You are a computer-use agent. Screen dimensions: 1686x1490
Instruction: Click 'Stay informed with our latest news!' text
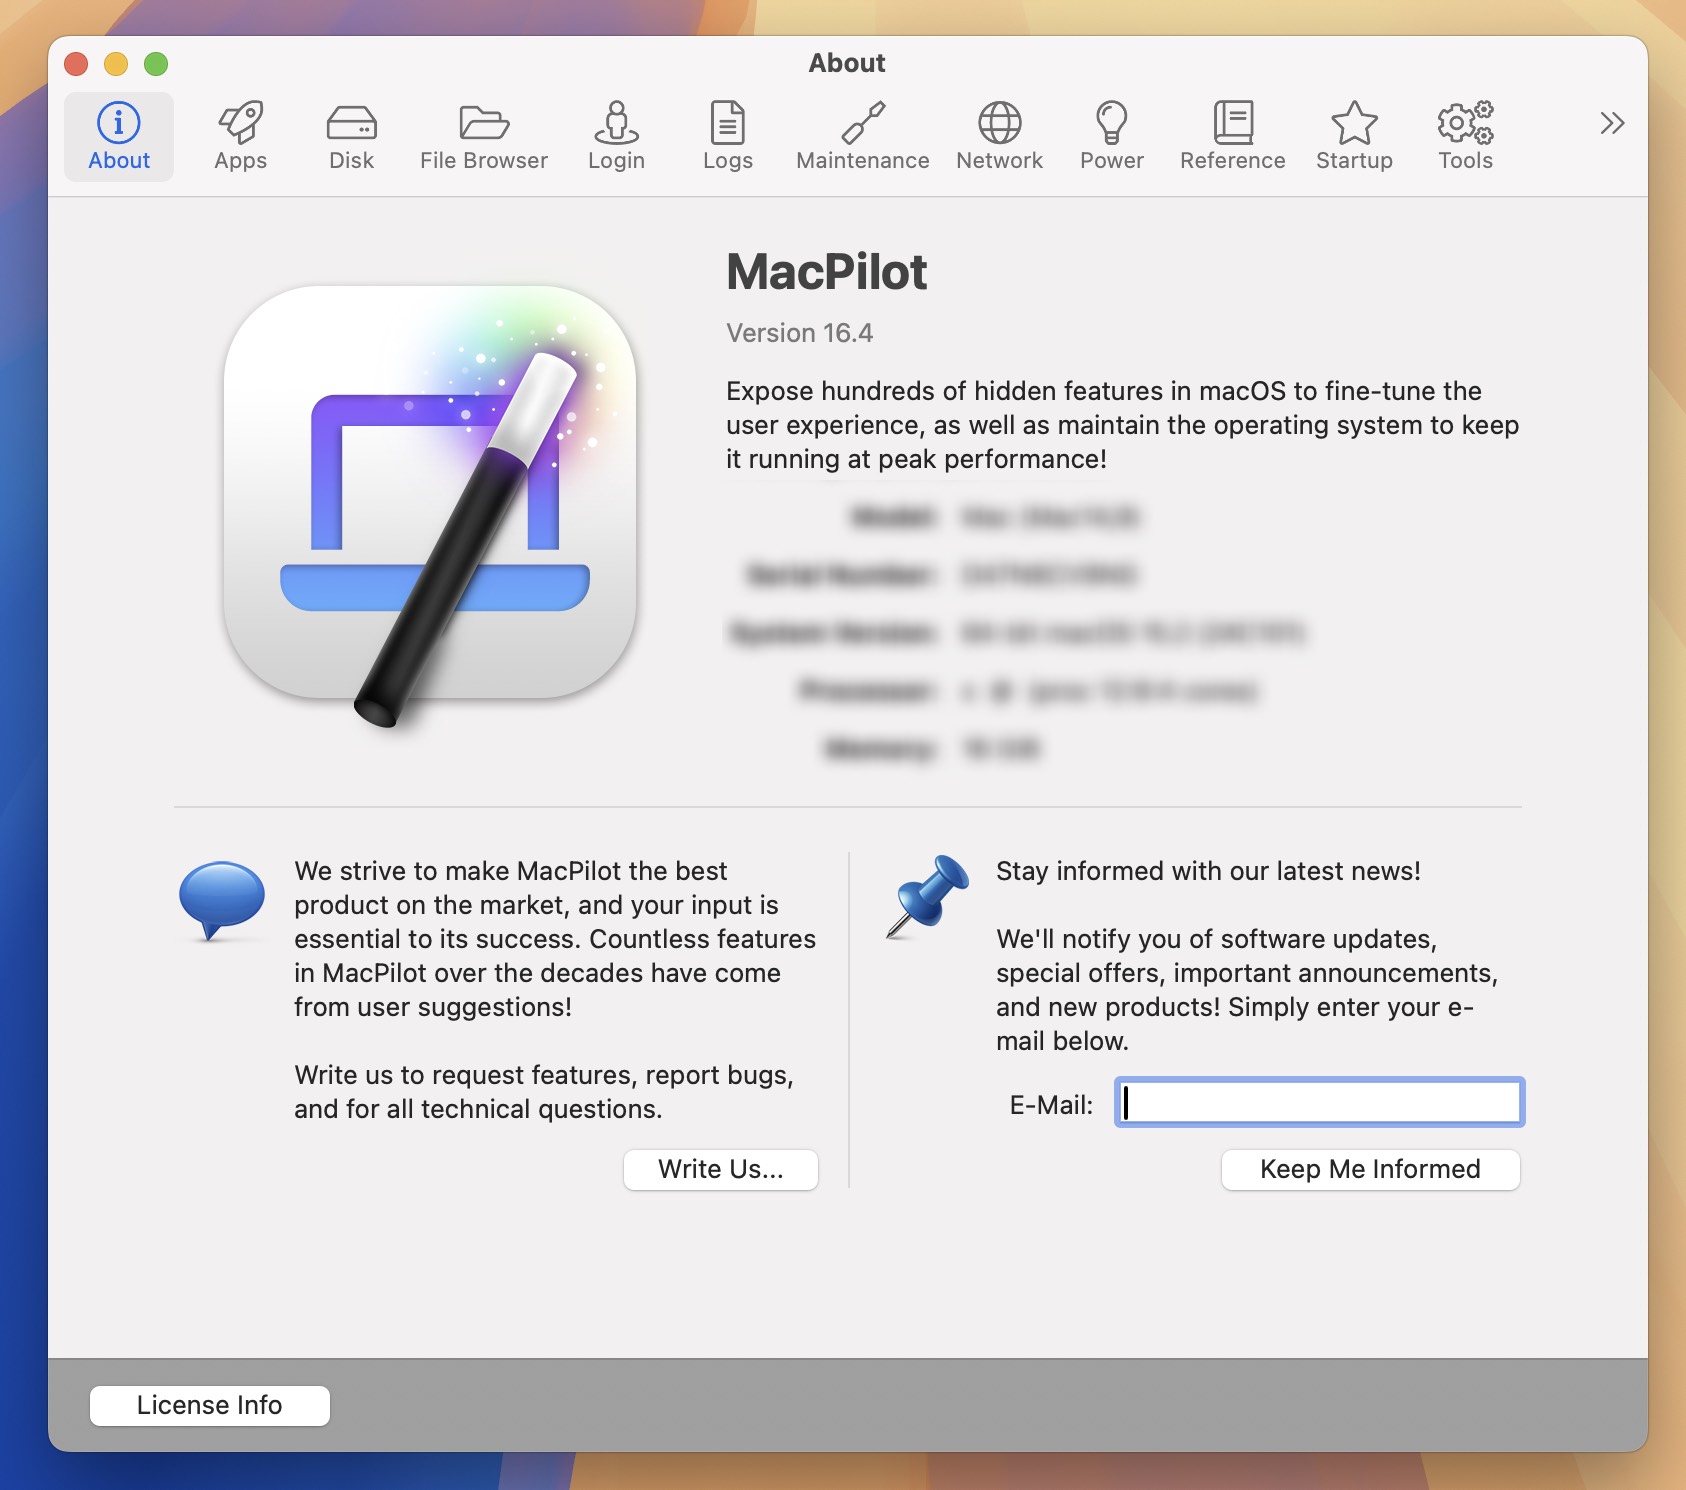(x=1208, y=871)
